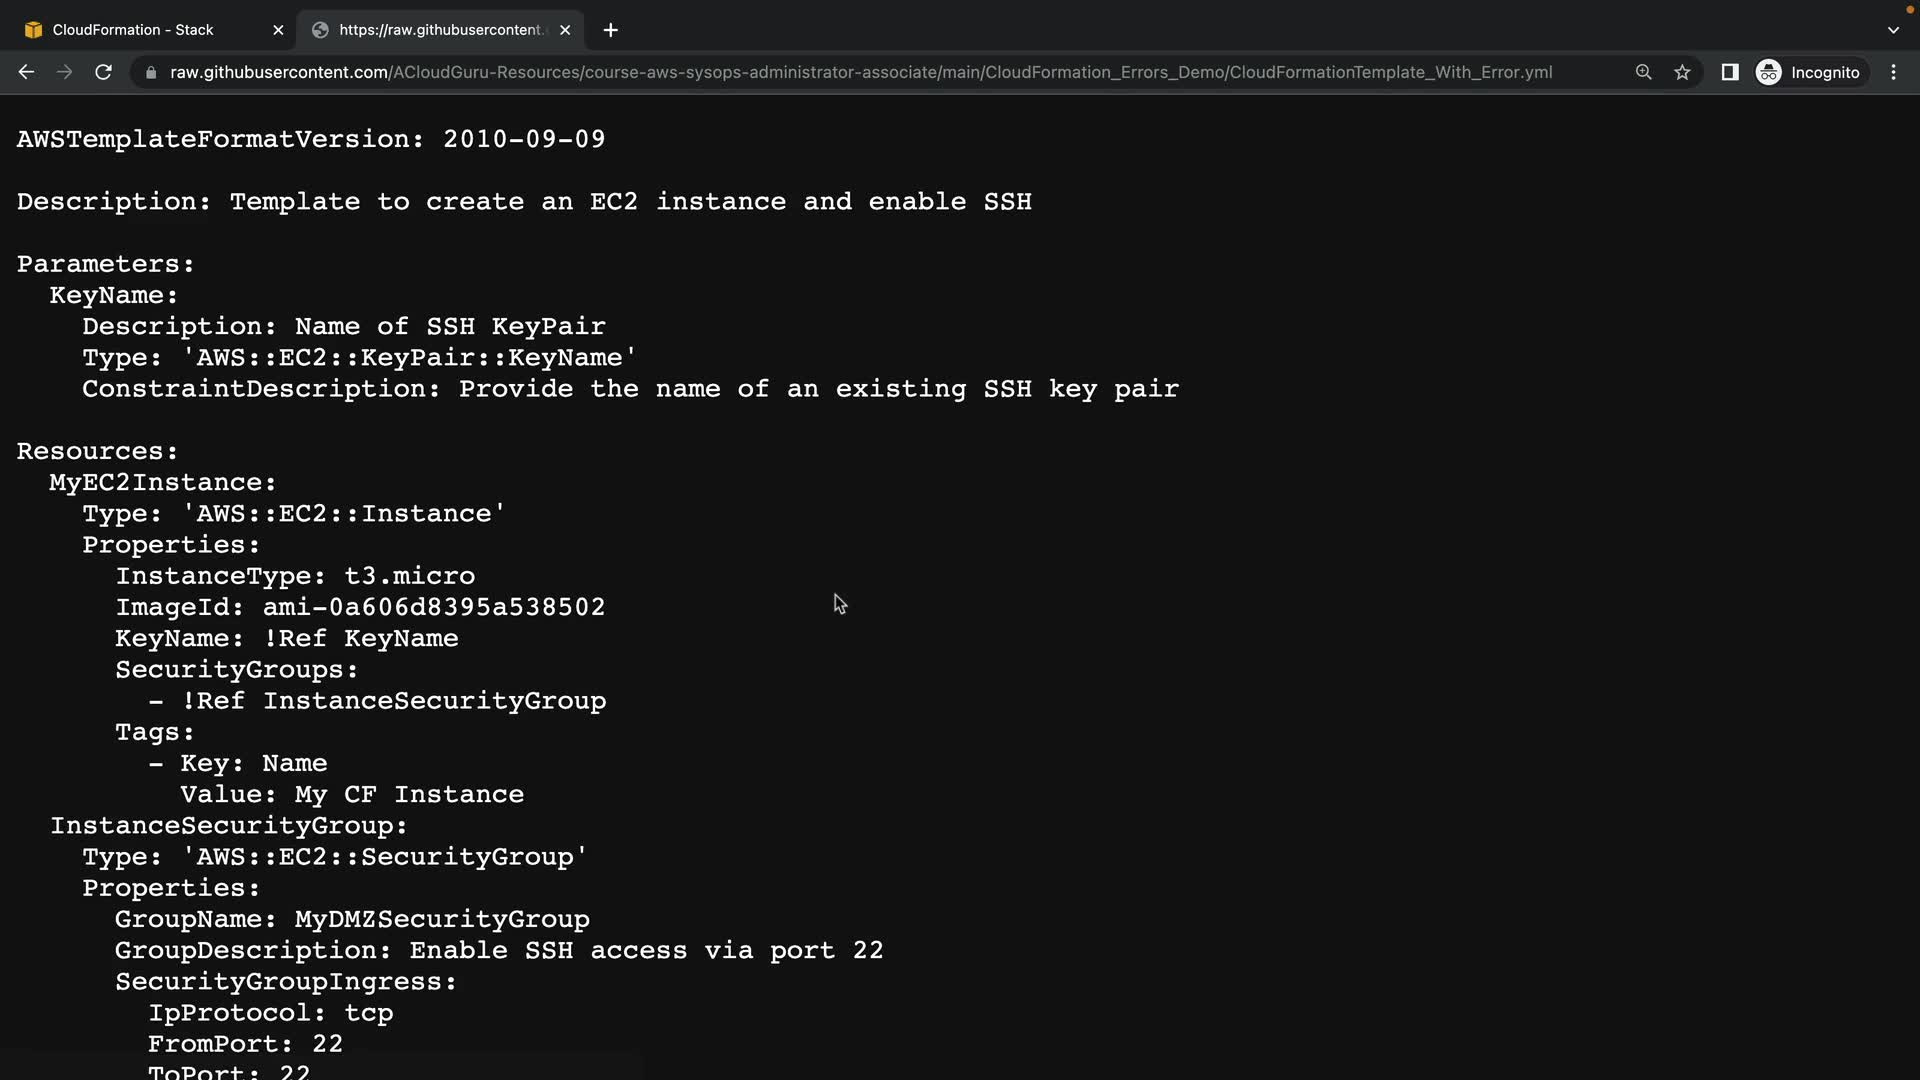Expand the tab search chevron
The width and height of the screenshot is (1920, 1080).
tap(1892, 30)
